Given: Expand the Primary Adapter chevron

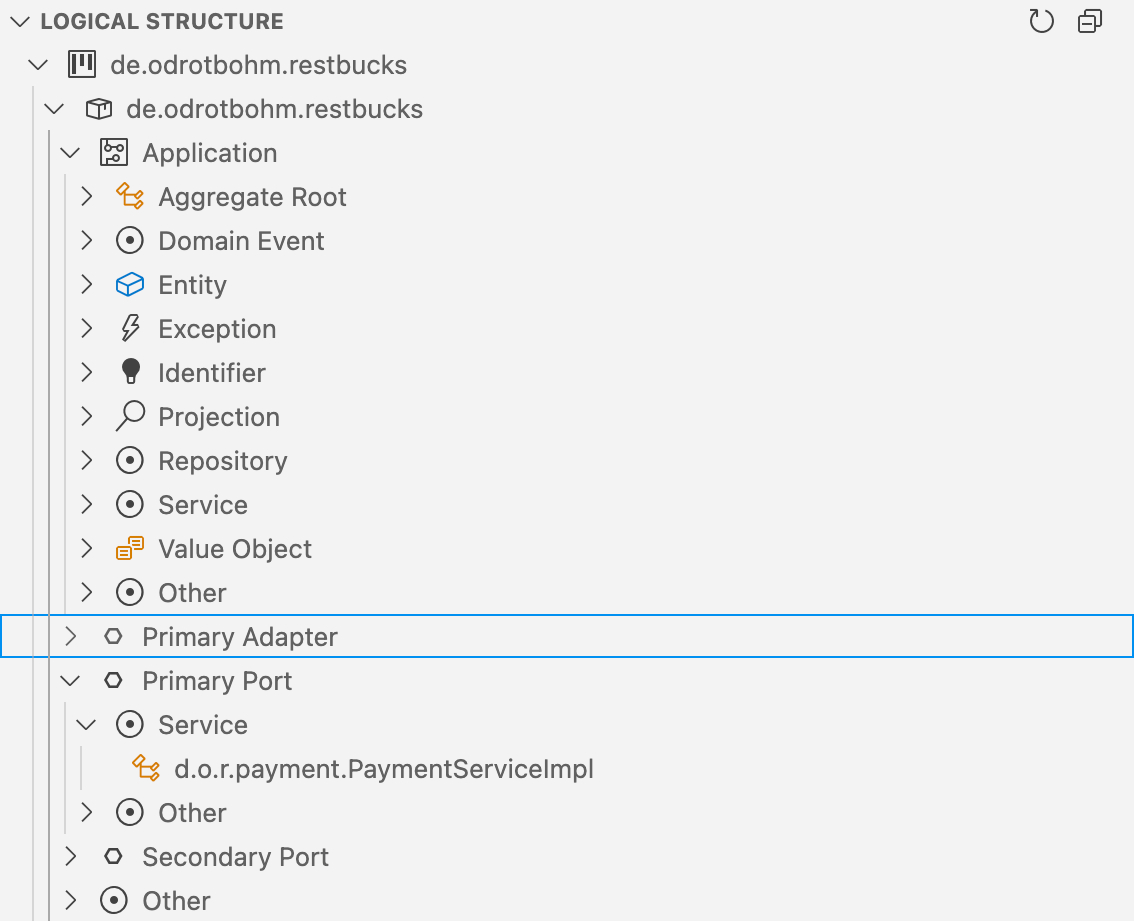Looking at the screenshot, I should click(70, 637).
